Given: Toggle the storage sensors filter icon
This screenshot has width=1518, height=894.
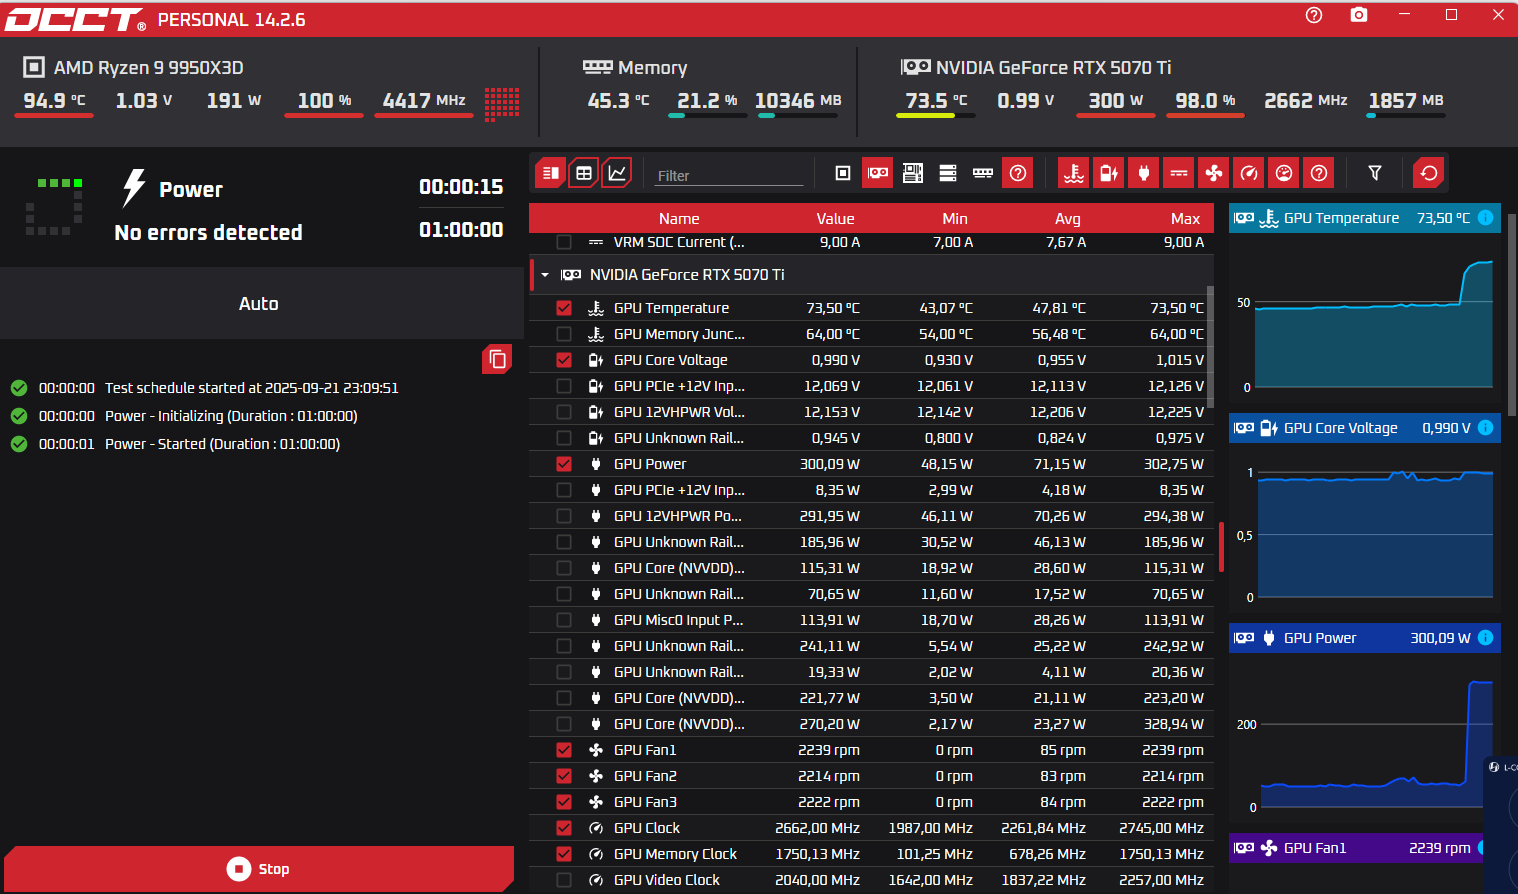Looking at the screenshot, I should (948, 173).
